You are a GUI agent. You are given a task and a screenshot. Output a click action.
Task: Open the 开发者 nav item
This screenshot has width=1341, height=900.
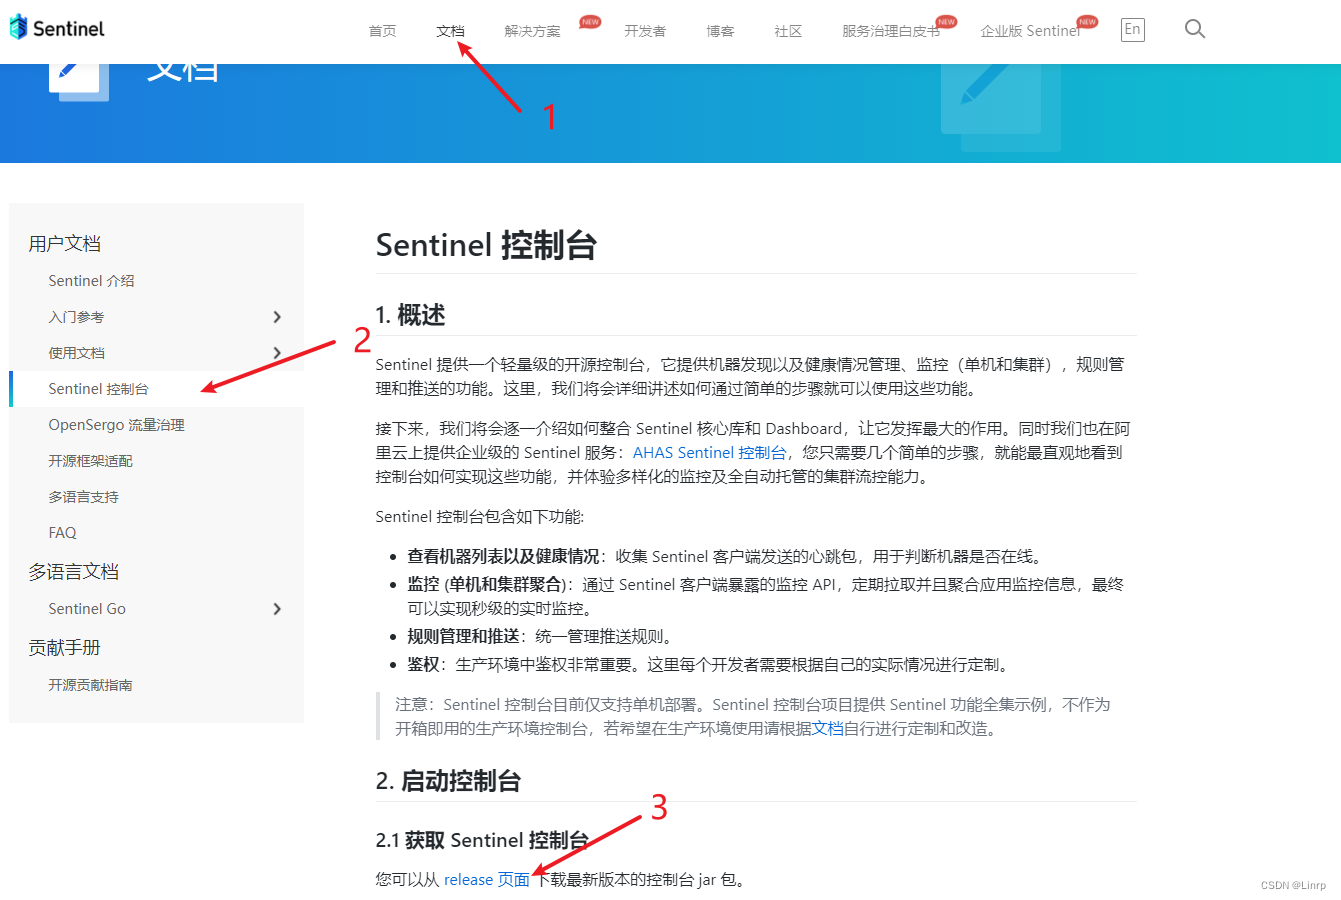645,31
